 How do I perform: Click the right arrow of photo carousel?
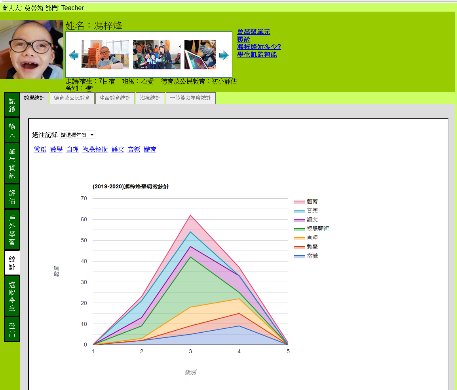click(224, 55)
